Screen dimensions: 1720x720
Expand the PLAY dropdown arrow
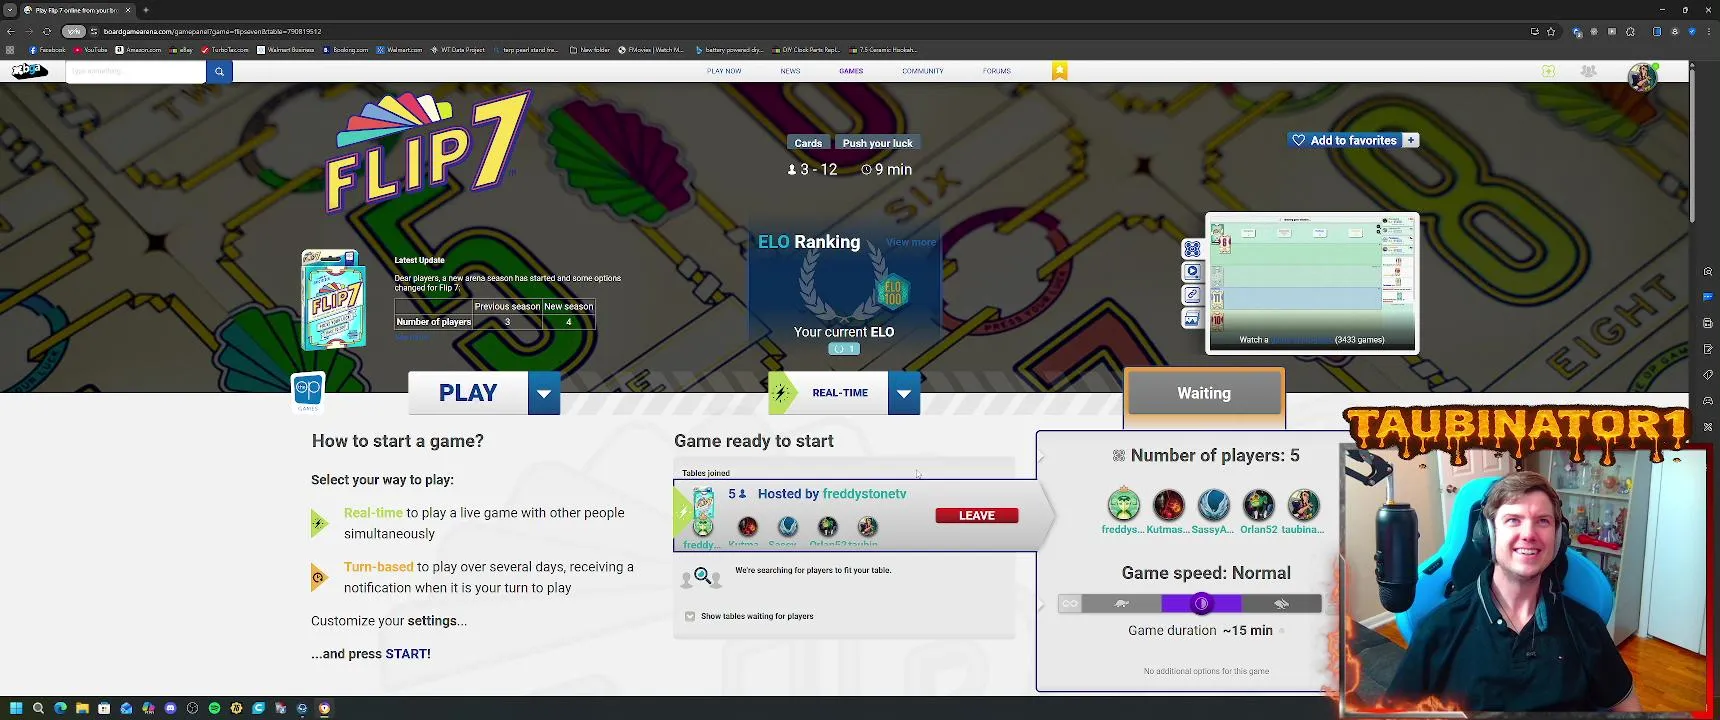(544, 393)
